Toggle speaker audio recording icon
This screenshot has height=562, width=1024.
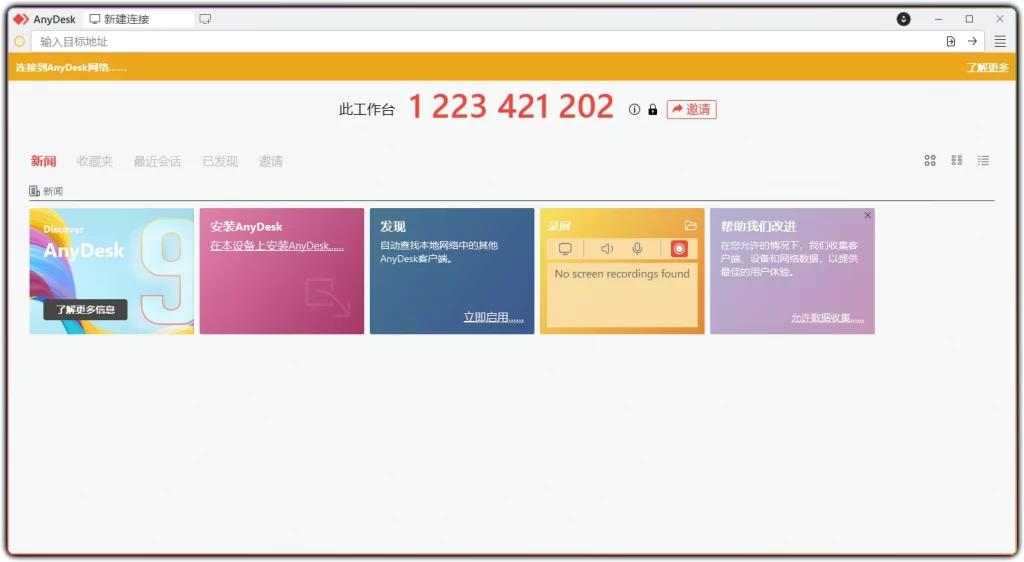tap(607, 249)
